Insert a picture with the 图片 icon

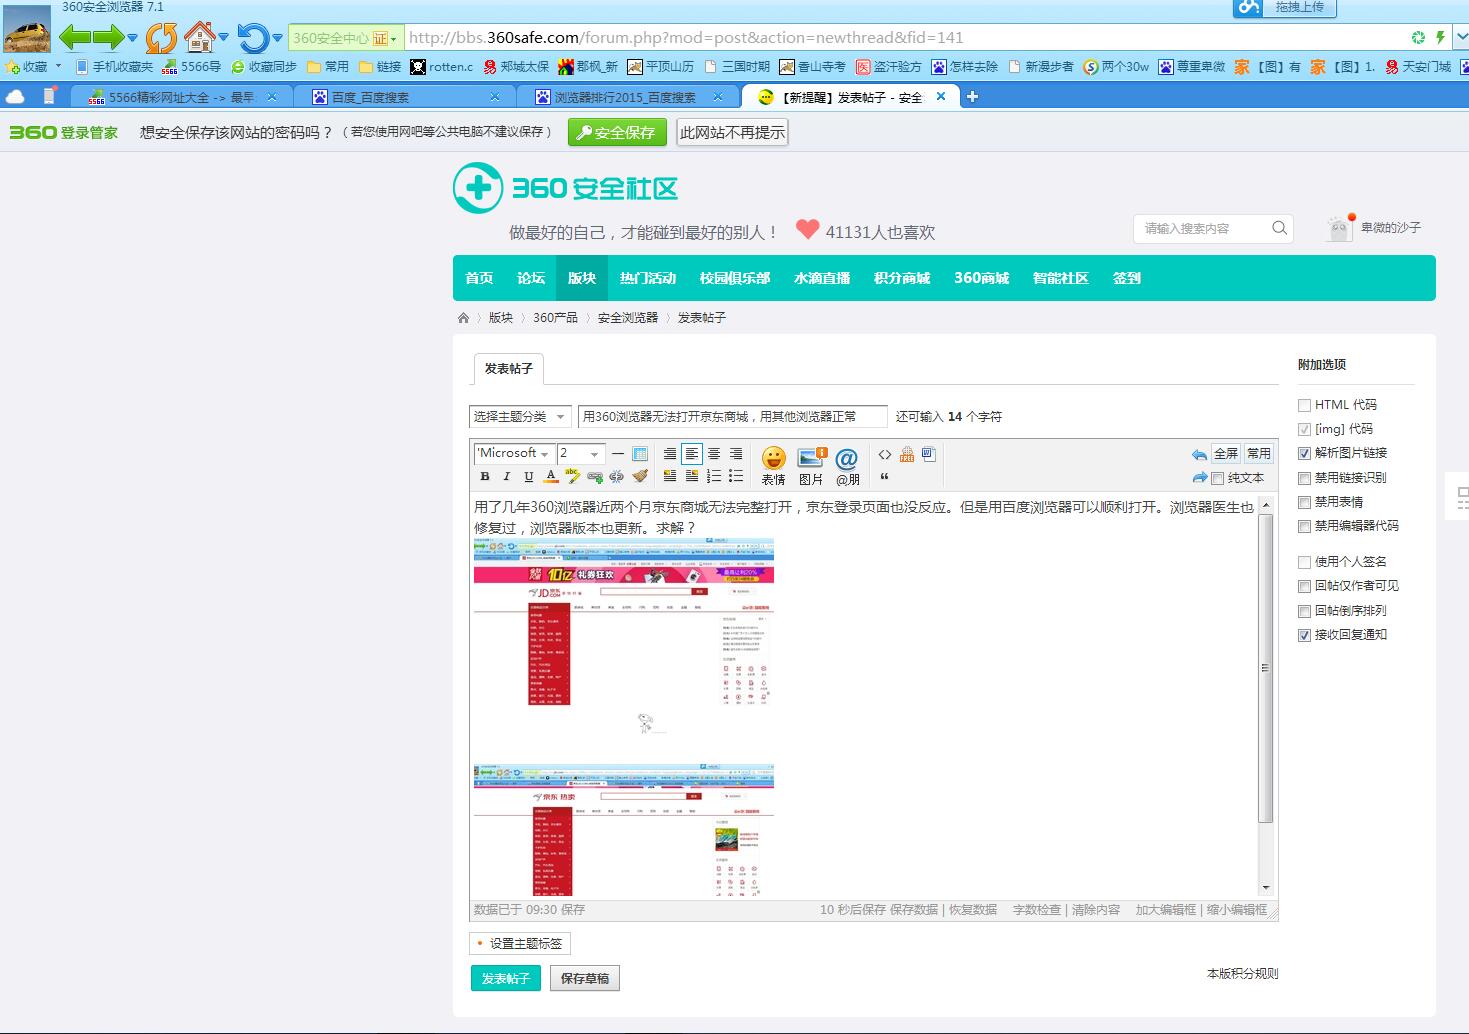(811, 466)
